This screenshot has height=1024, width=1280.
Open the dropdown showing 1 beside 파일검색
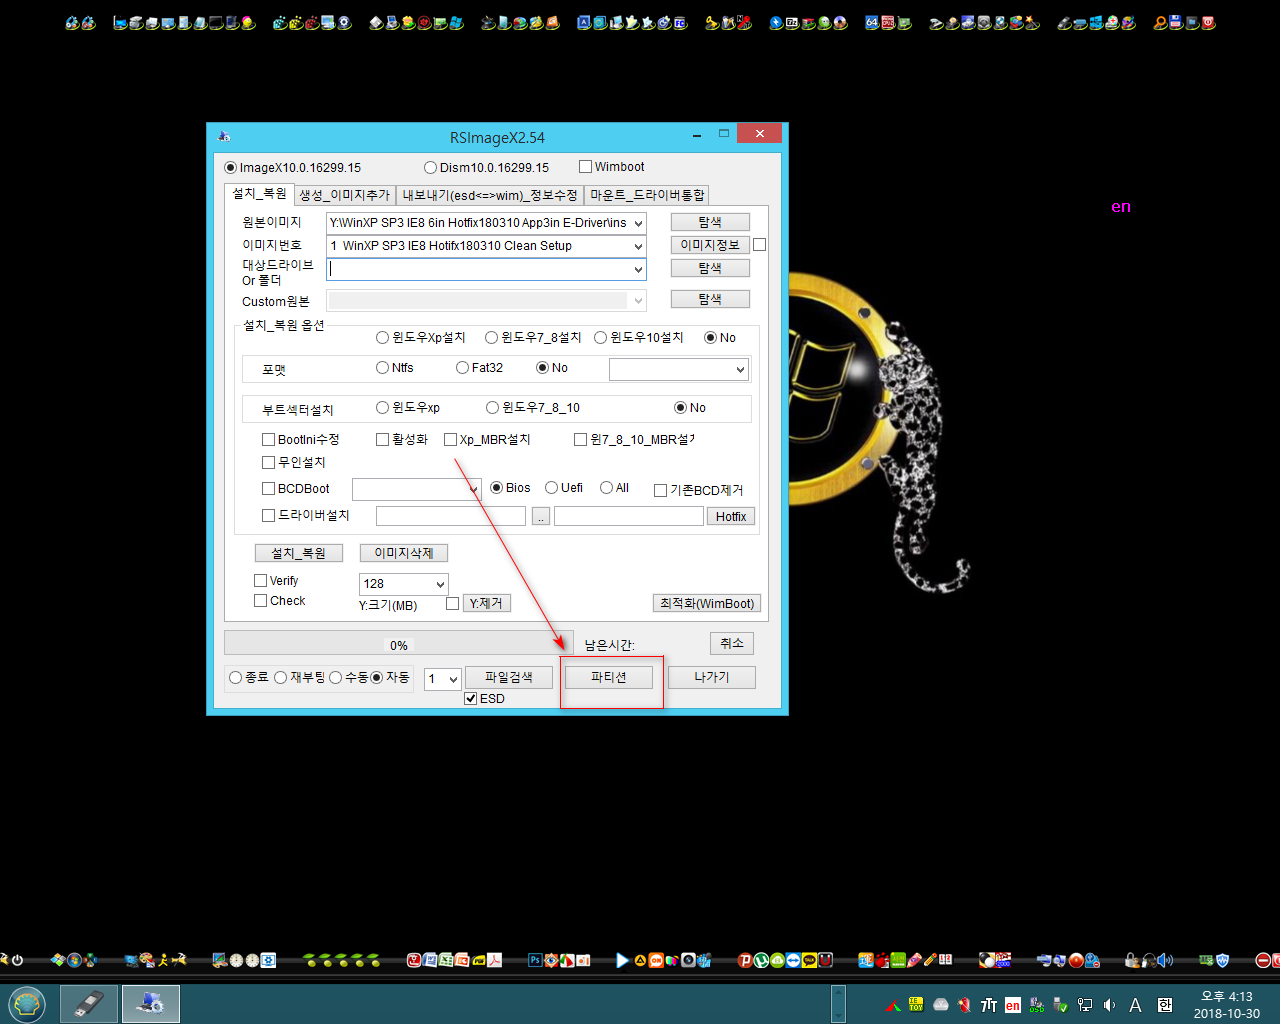[x=453, y=679]
